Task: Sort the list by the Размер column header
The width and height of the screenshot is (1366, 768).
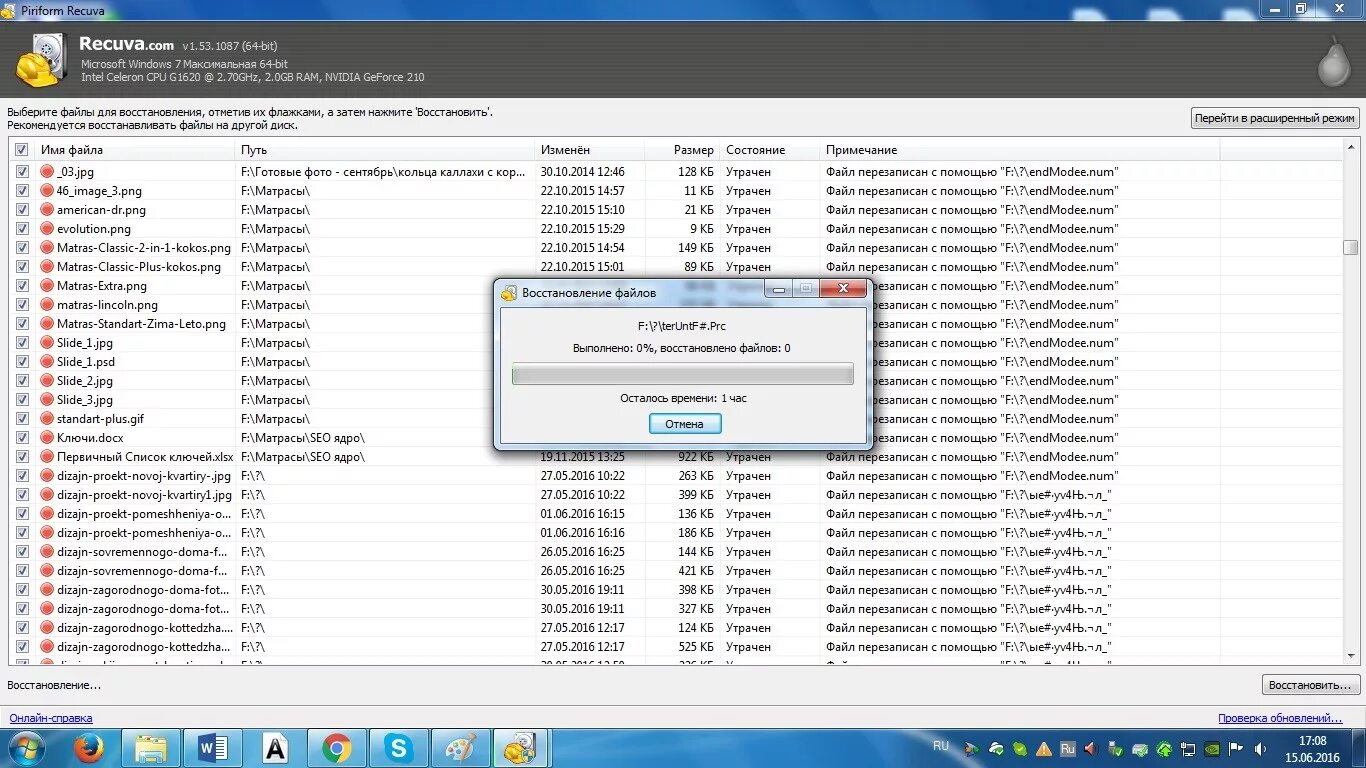Action: tap(682, 150)
